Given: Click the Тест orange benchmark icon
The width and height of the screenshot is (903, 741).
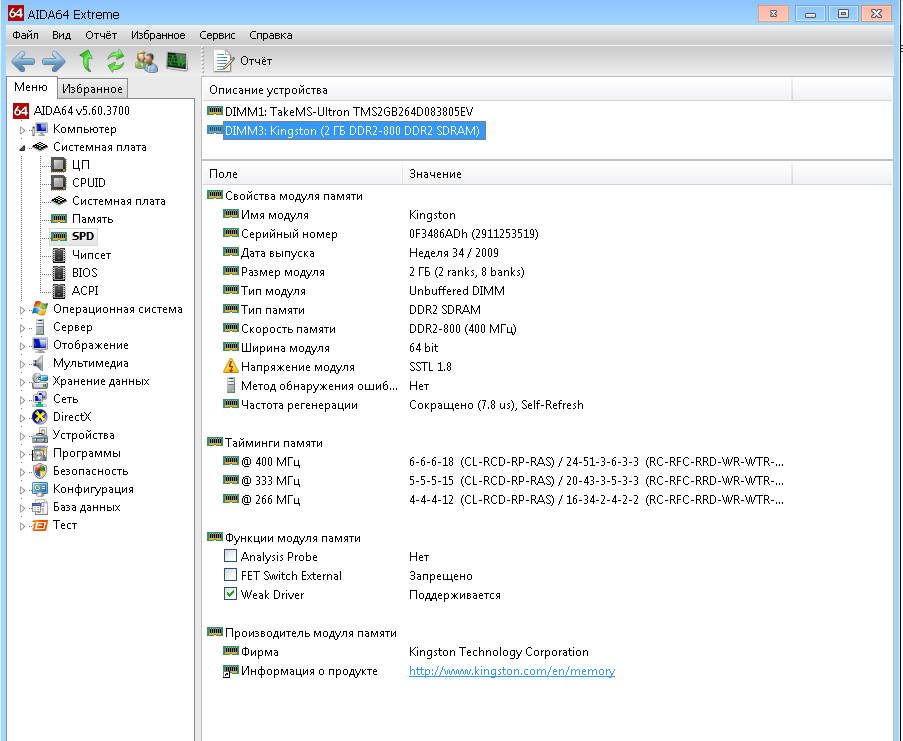Looking at the screenshot, I should click(40, 525).
